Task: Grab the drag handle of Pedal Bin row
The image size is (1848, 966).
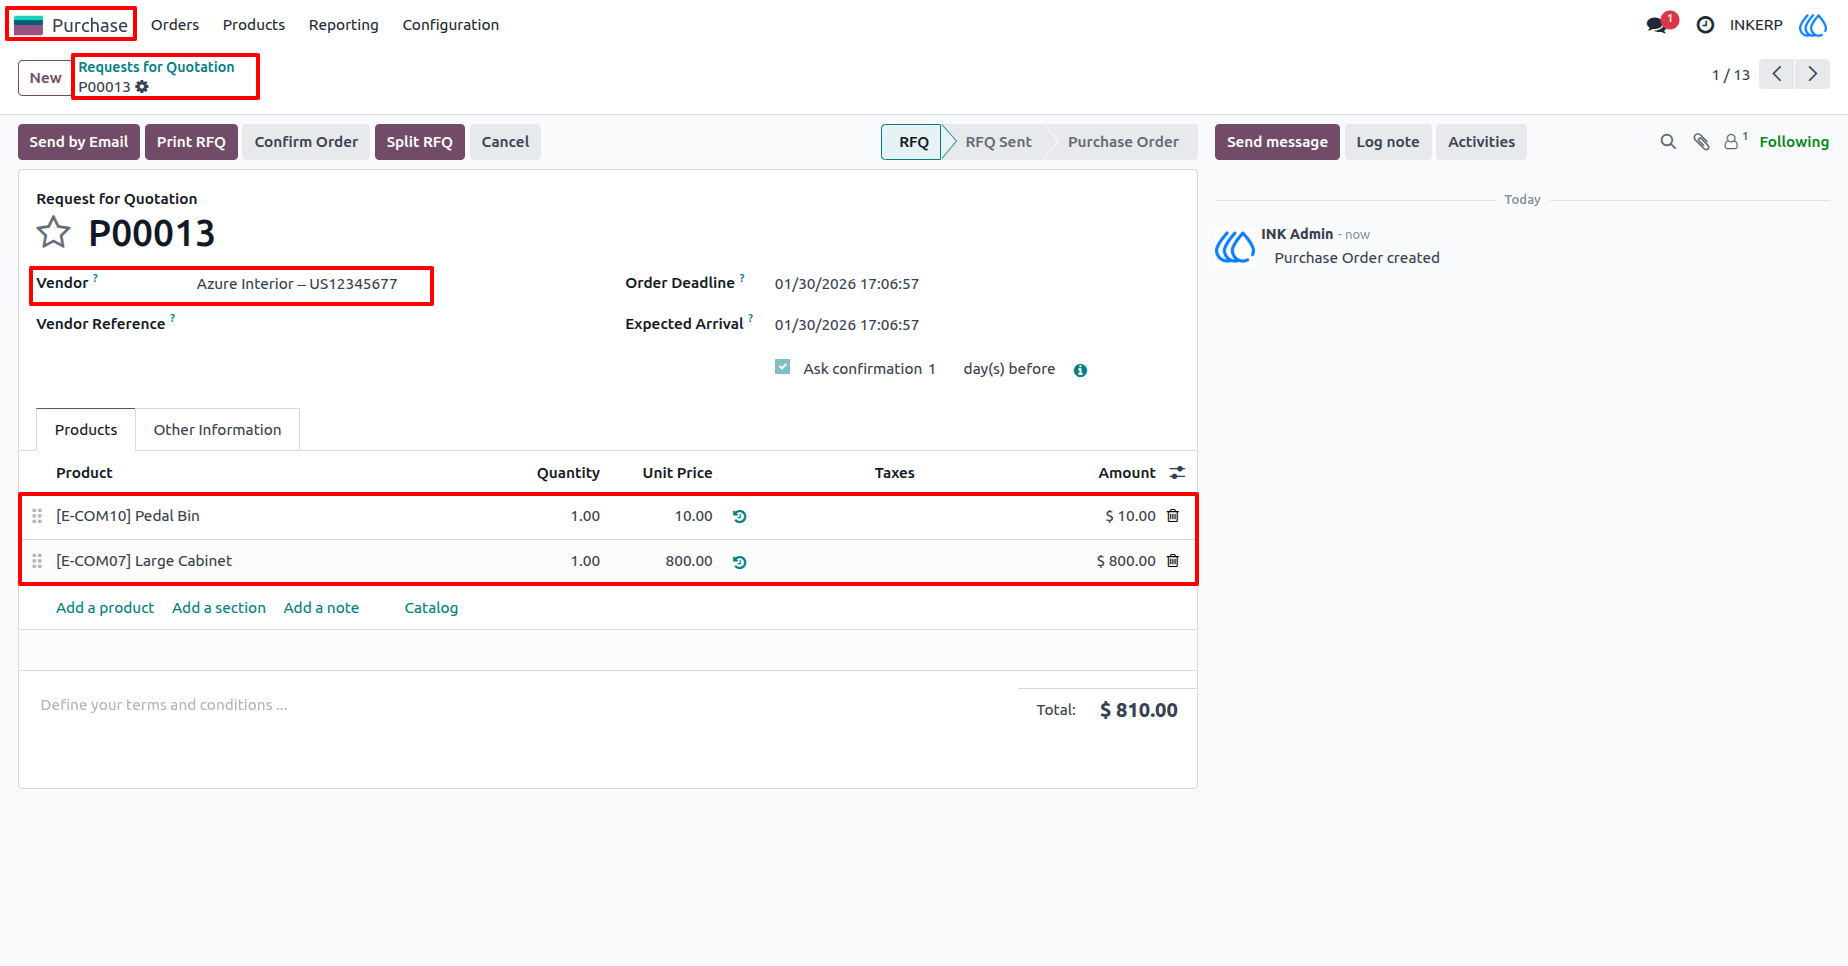Action: (x=37, y=516)
